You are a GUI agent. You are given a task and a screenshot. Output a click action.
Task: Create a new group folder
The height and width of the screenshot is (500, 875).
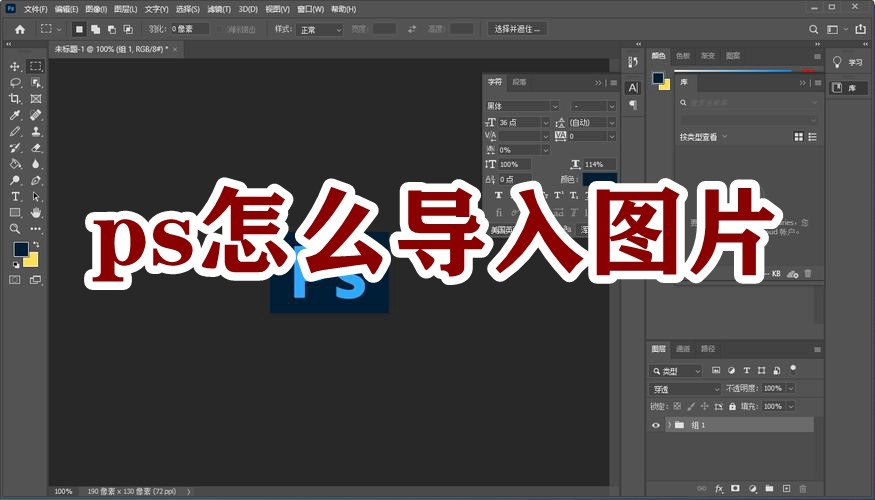(770, 489)
